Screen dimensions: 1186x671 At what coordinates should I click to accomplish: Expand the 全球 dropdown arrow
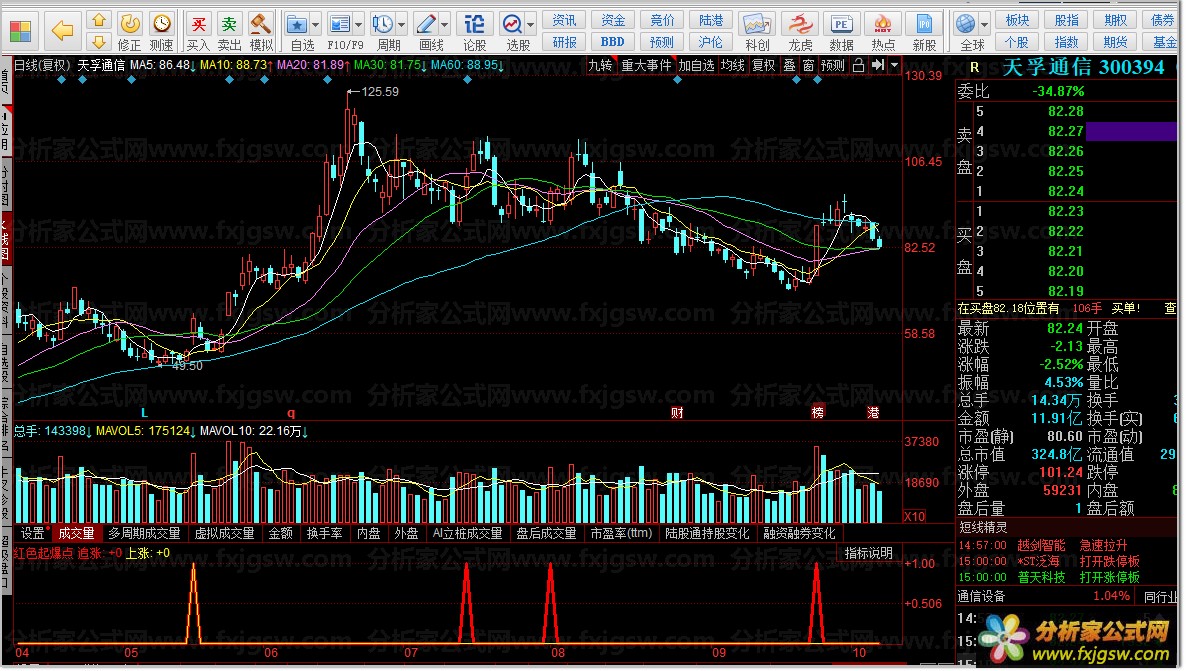(985, 24)
